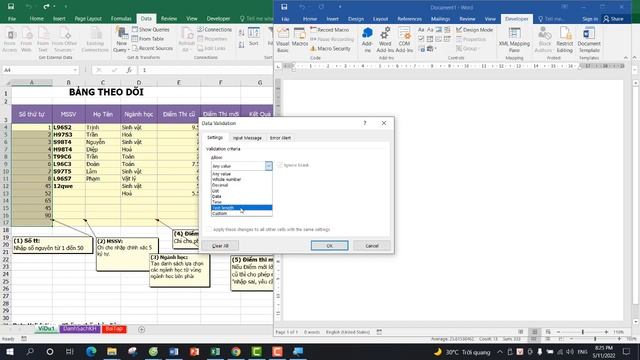Screen dimensions: 640x360
Task: Save the Word document from quick access
Action: tap(284, 7)
